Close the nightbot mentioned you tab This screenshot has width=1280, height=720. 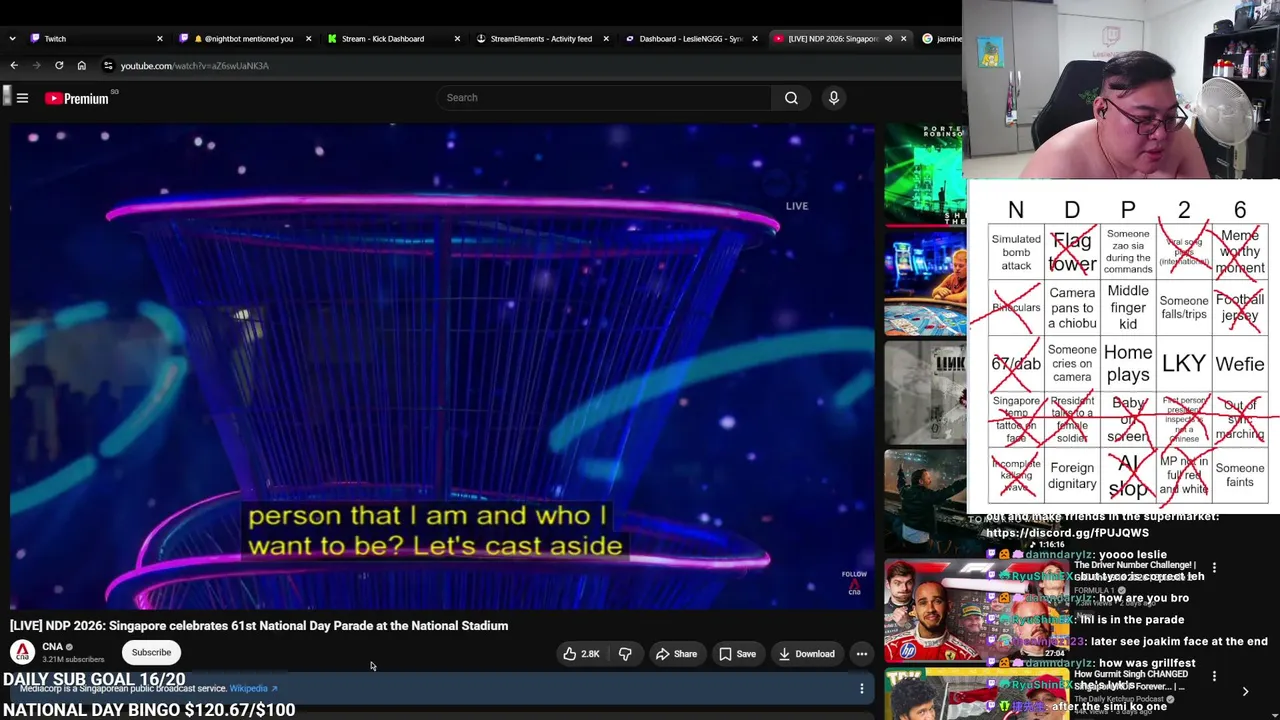[308, 39]
